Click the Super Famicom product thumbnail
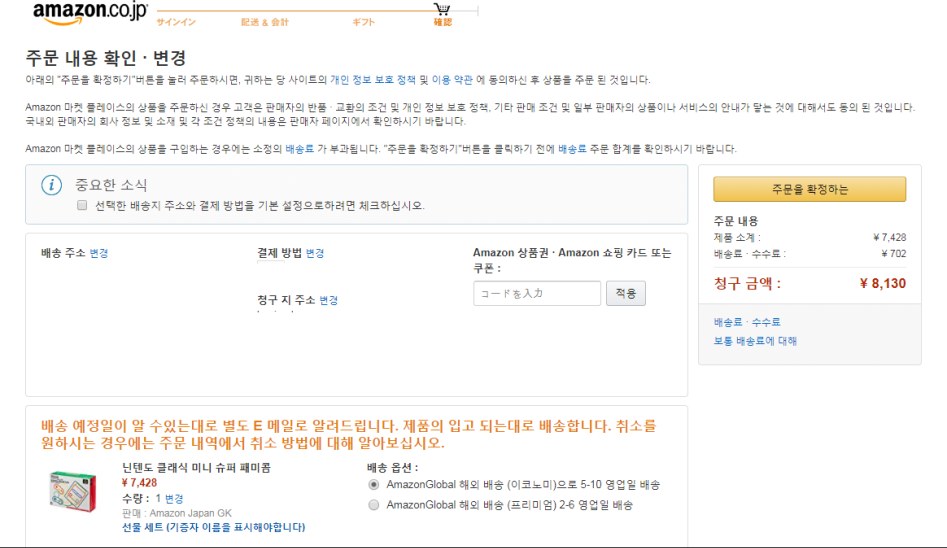 pyautogui.click(x=72, y=491)
